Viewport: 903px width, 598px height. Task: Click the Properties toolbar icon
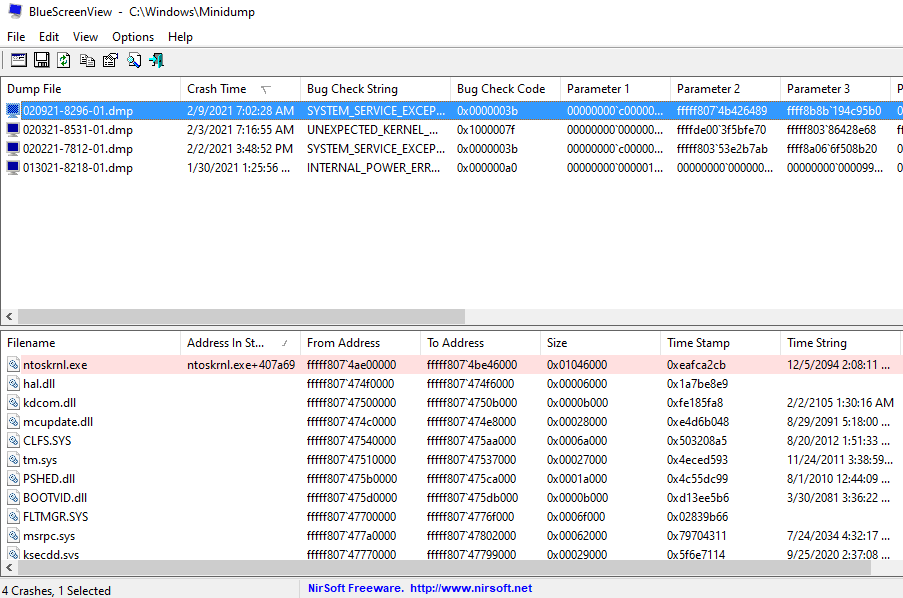point(110,60)
